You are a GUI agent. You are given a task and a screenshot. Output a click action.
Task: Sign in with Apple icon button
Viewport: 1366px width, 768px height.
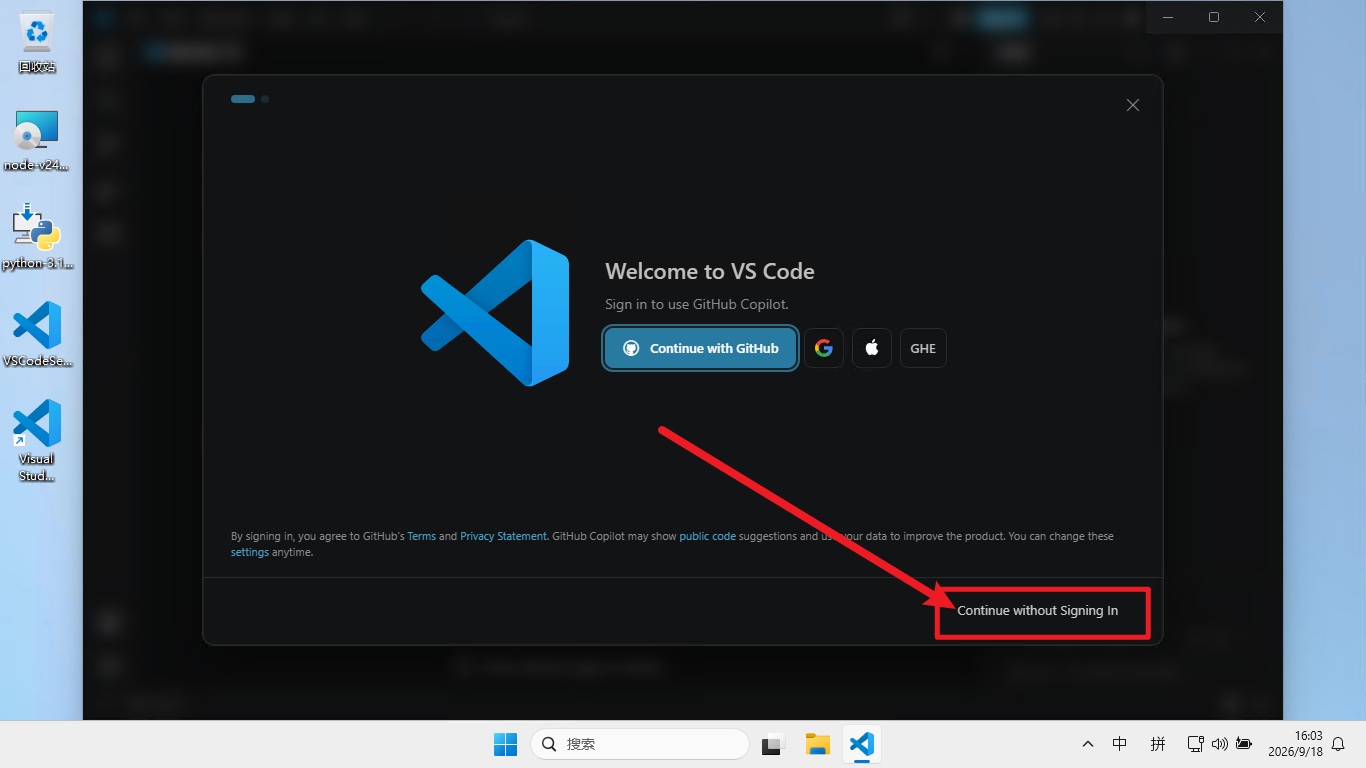coord(872,348)
